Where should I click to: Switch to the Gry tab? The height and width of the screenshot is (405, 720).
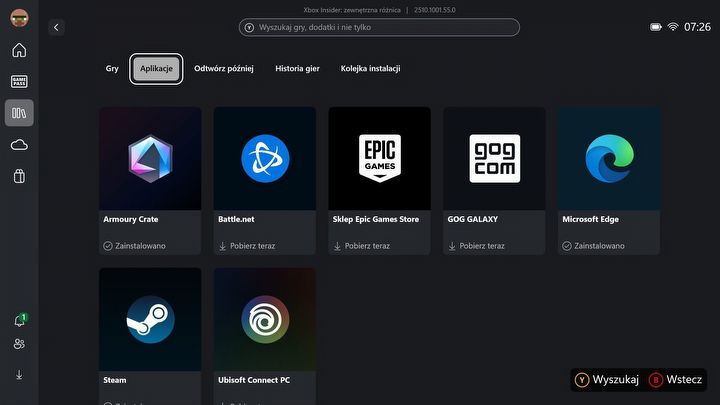click(x=112, y=69)
